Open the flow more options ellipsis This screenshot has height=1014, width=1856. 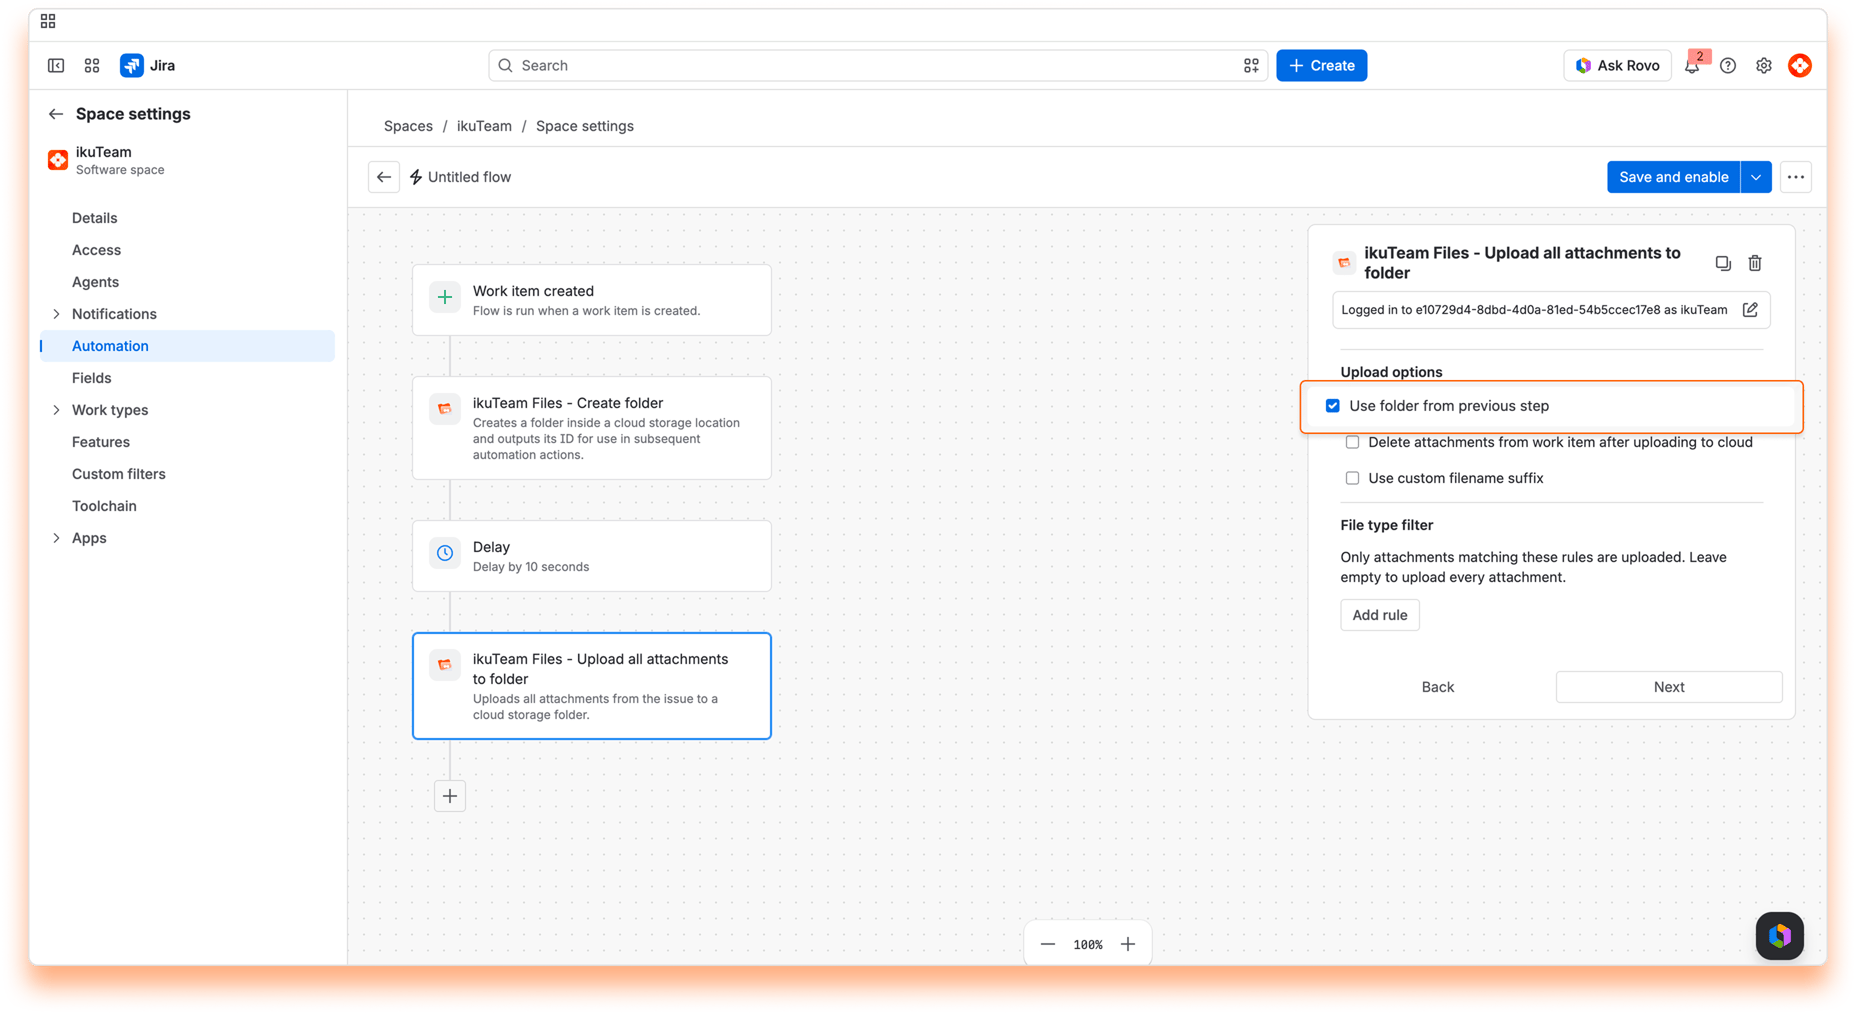[x=1796, y=177]
